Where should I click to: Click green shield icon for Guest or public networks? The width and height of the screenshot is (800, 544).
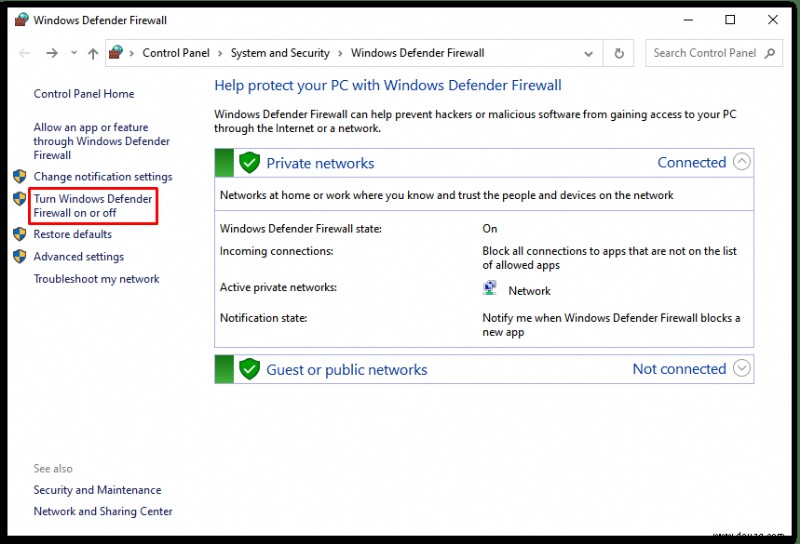tap(249, 369)
